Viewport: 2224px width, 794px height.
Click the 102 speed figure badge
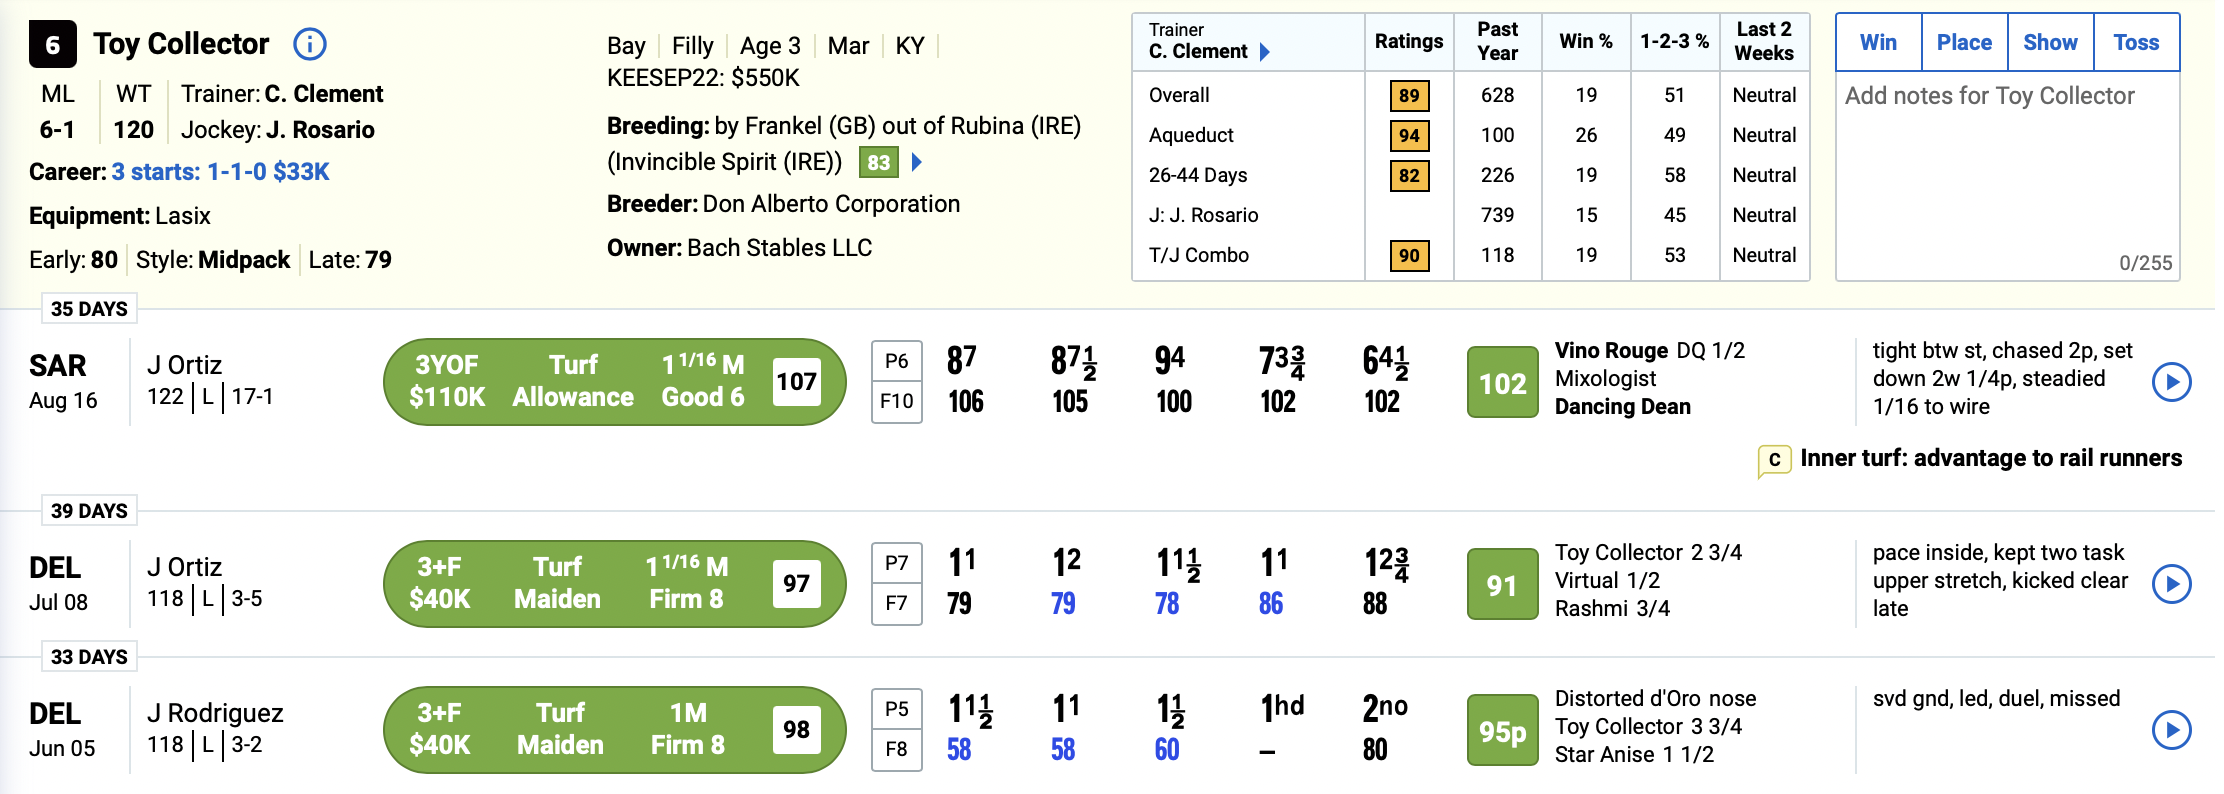pos(1502,382)
